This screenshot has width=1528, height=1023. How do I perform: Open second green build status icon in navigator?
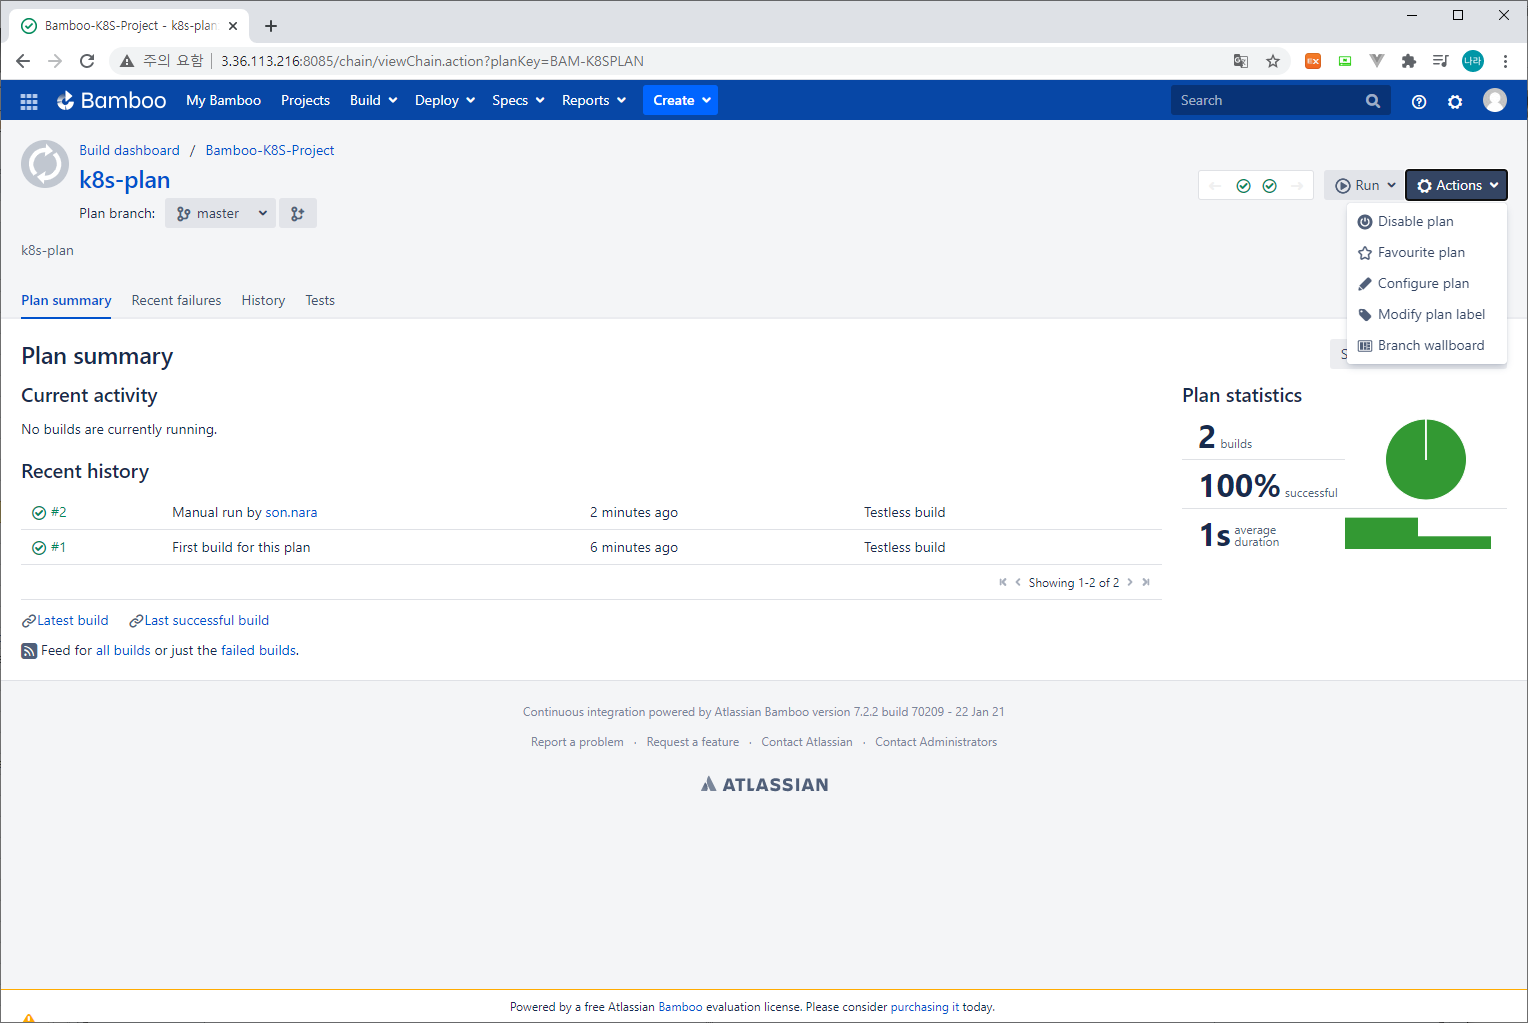point(1270,186)
